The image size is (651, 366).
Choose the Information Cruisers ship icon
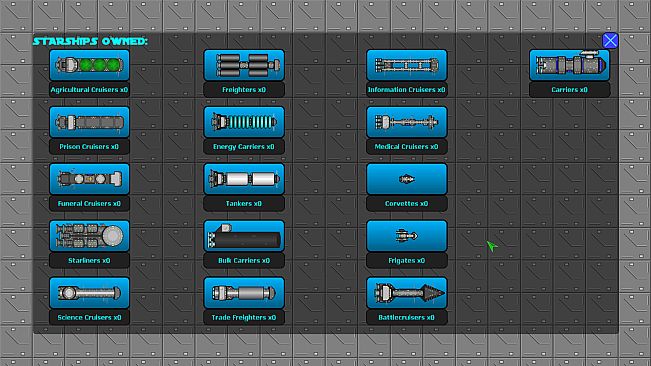pyautogui.click(x=407, y=65)
